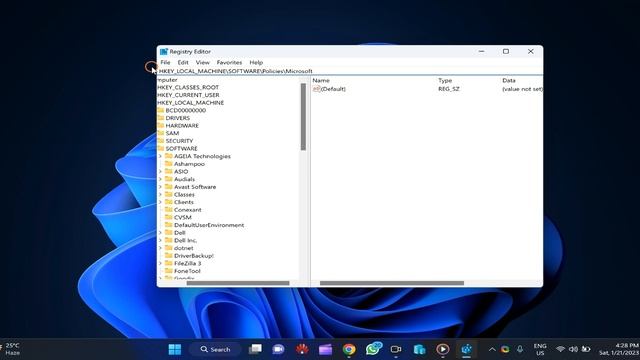This screenshot has width=640, height=360.
Task: Click the values pane horizontal scrollbar
Action: tap(392, 283)
